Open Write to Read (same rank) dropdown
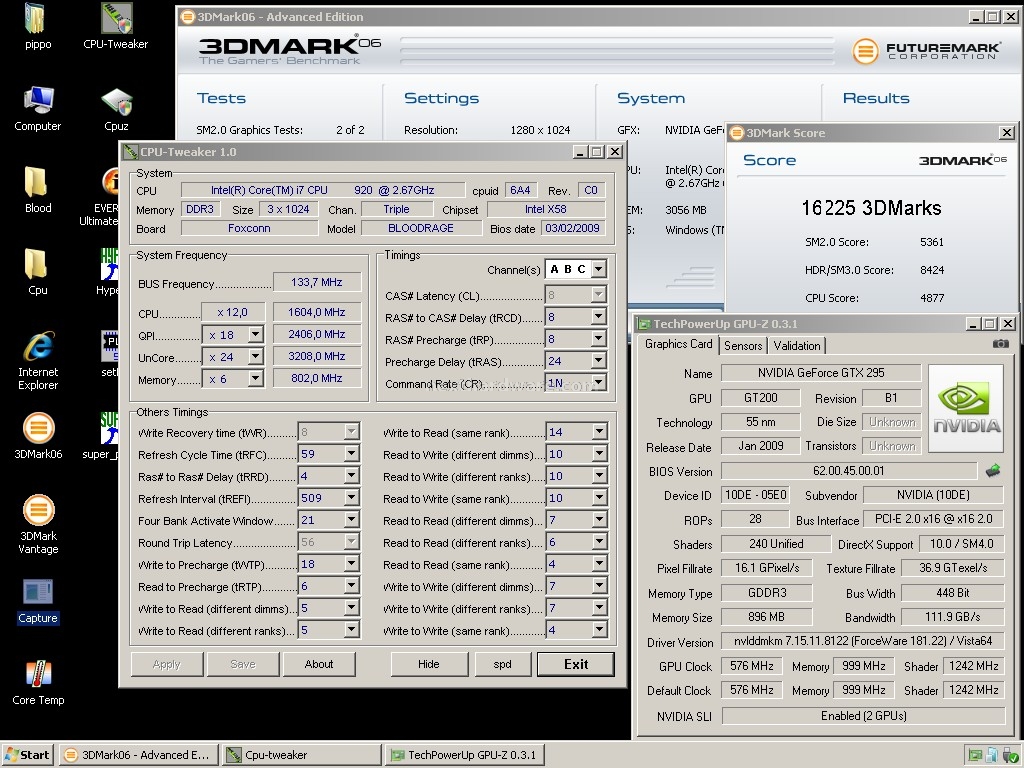 click(599, 432)
